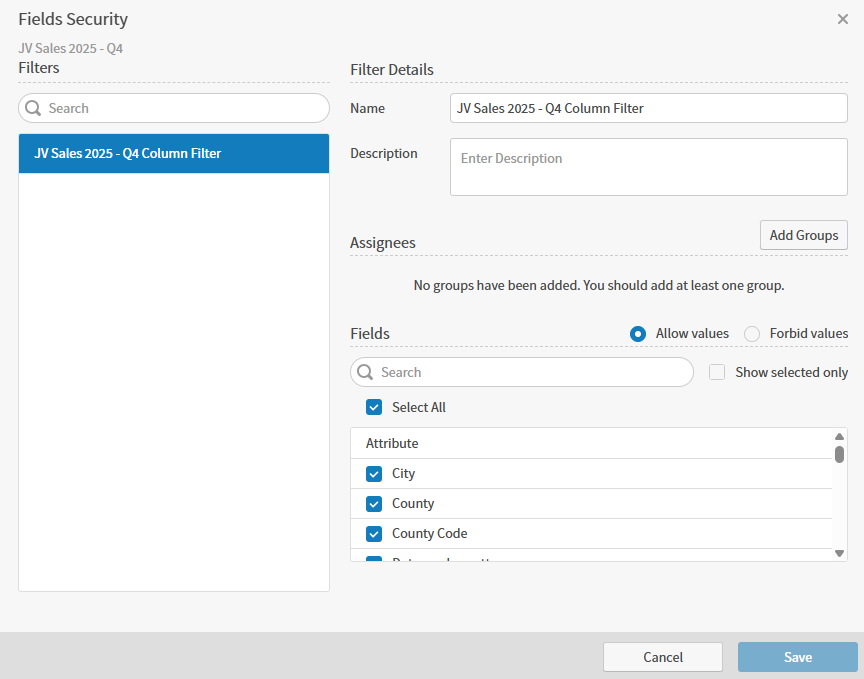Toggle the Select All checkbox
This screenshot has width=864, height=679.
pyautogui.click(x=373, y=407)
